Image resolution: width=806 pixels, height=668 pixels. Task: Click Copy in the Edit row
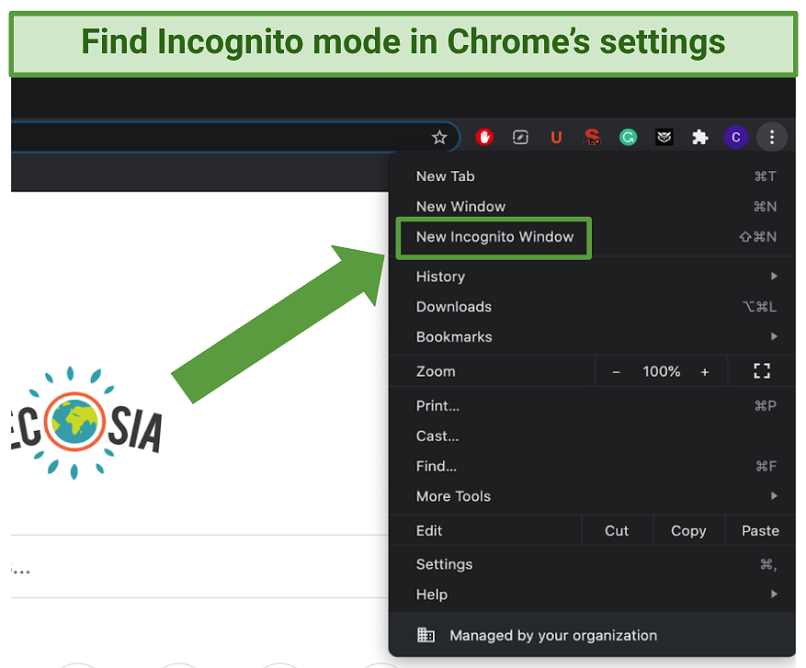tap(689, 531)
